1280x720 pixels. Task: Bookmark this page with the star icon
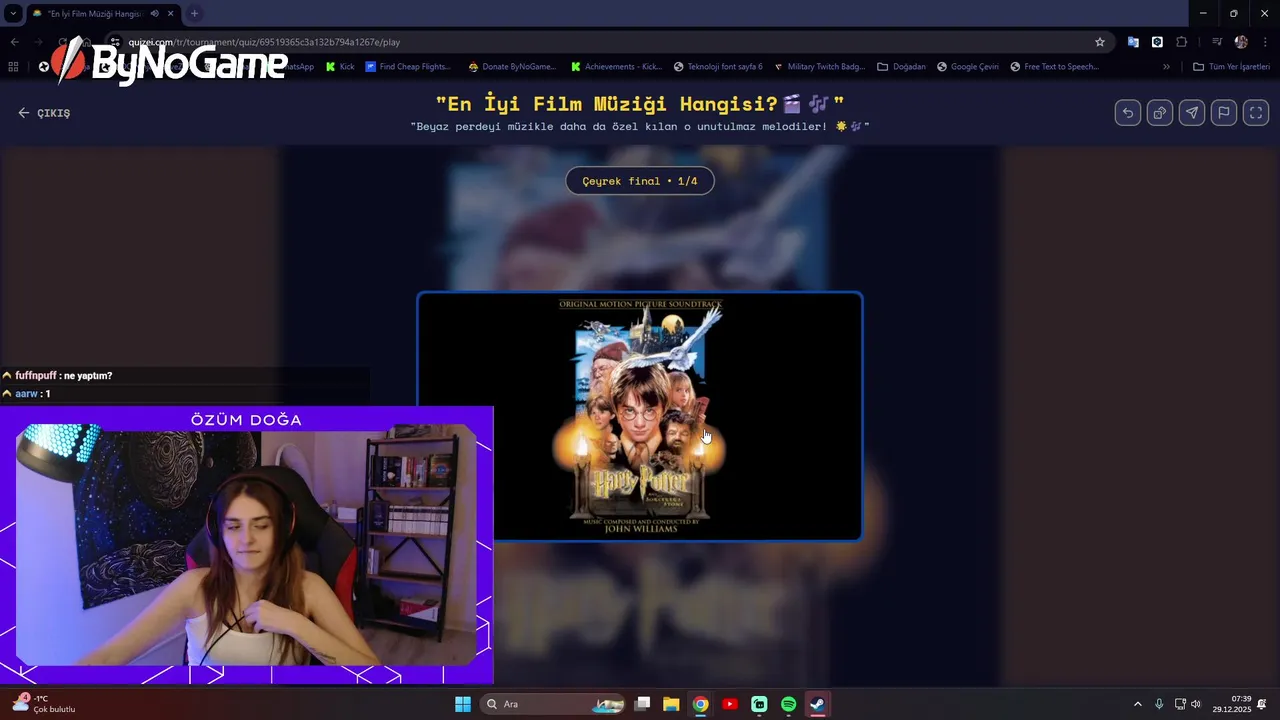[1100, 42]
